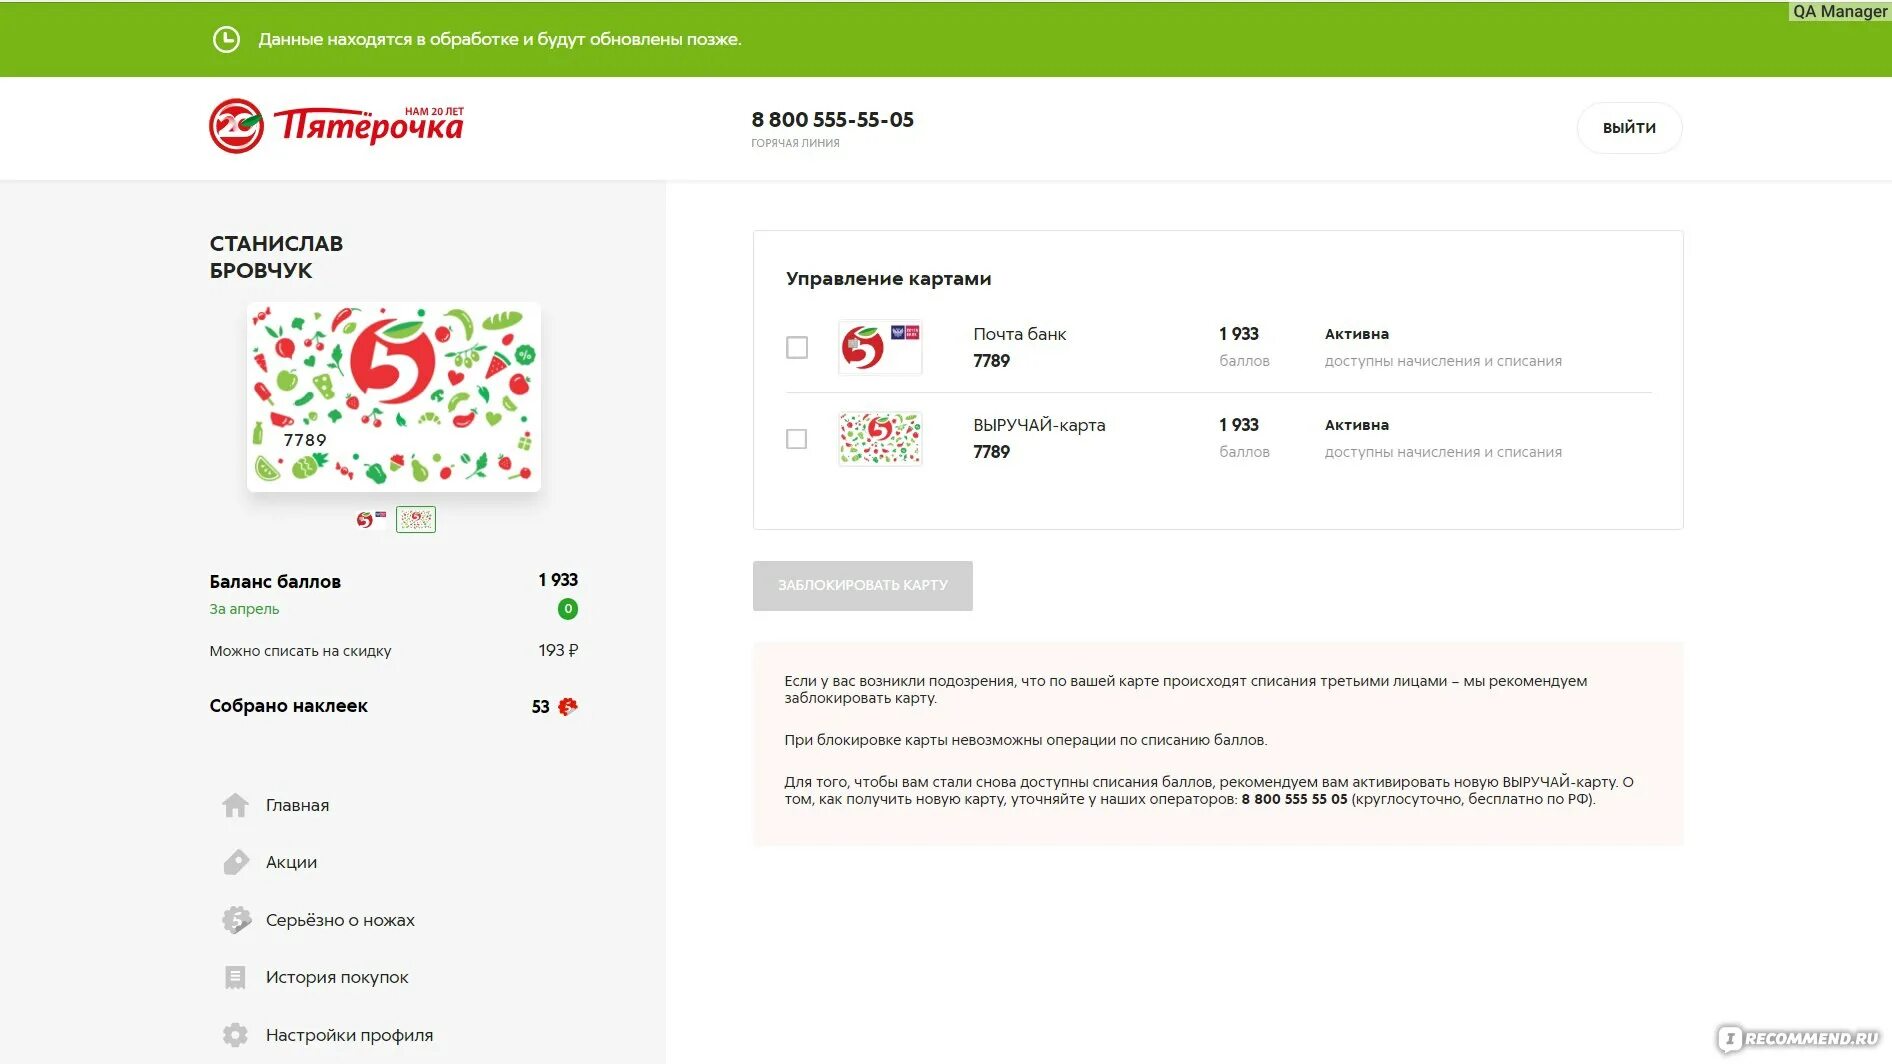Click ВЫРУЧАЙ-карта card name

(1039, 425)
